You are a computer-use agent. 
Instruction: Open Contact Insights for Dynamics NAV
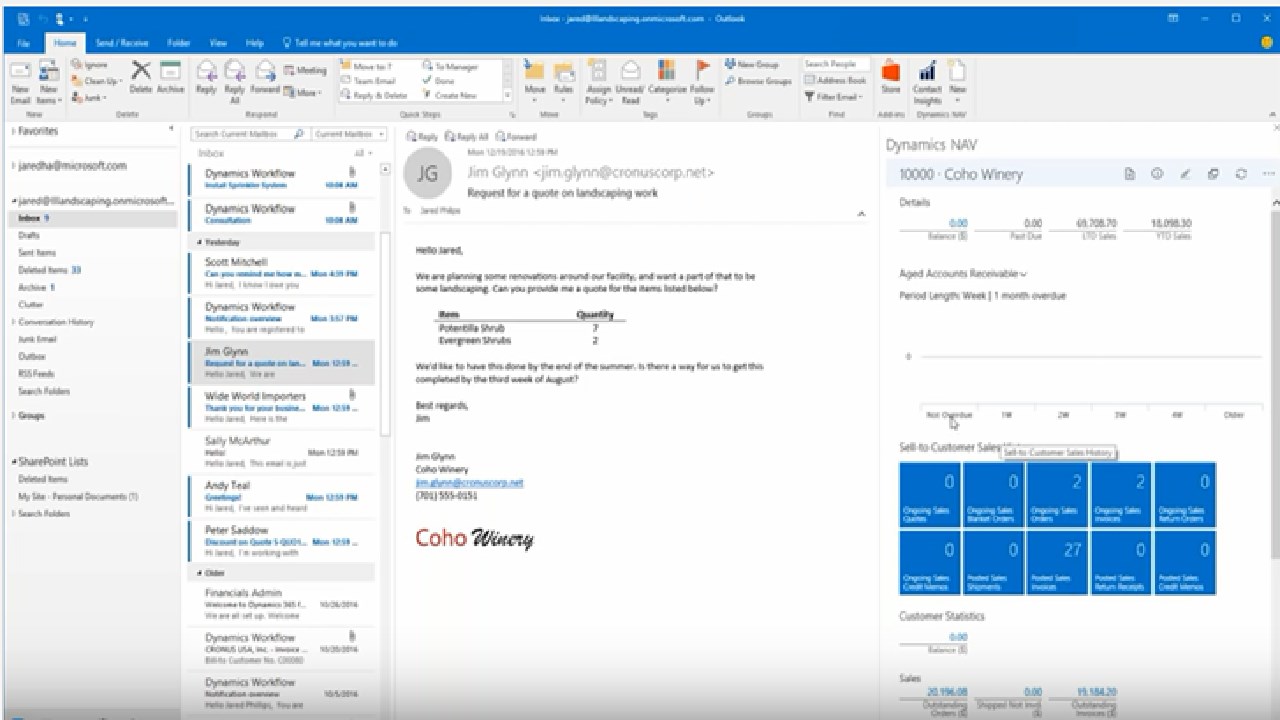[927, 81]
